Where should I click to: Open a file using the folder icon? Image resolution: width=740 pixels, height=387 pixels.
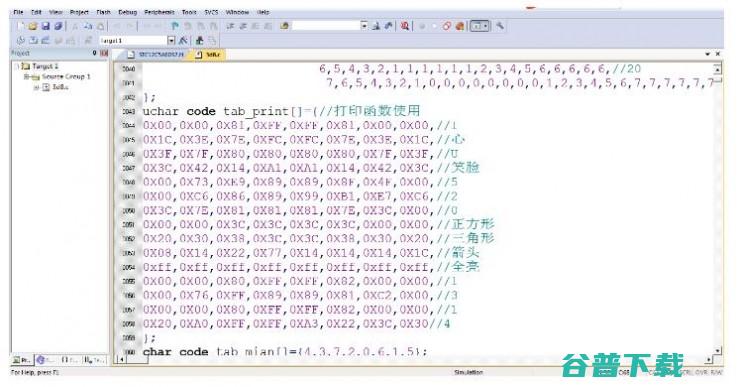click(x=33, y=26)
